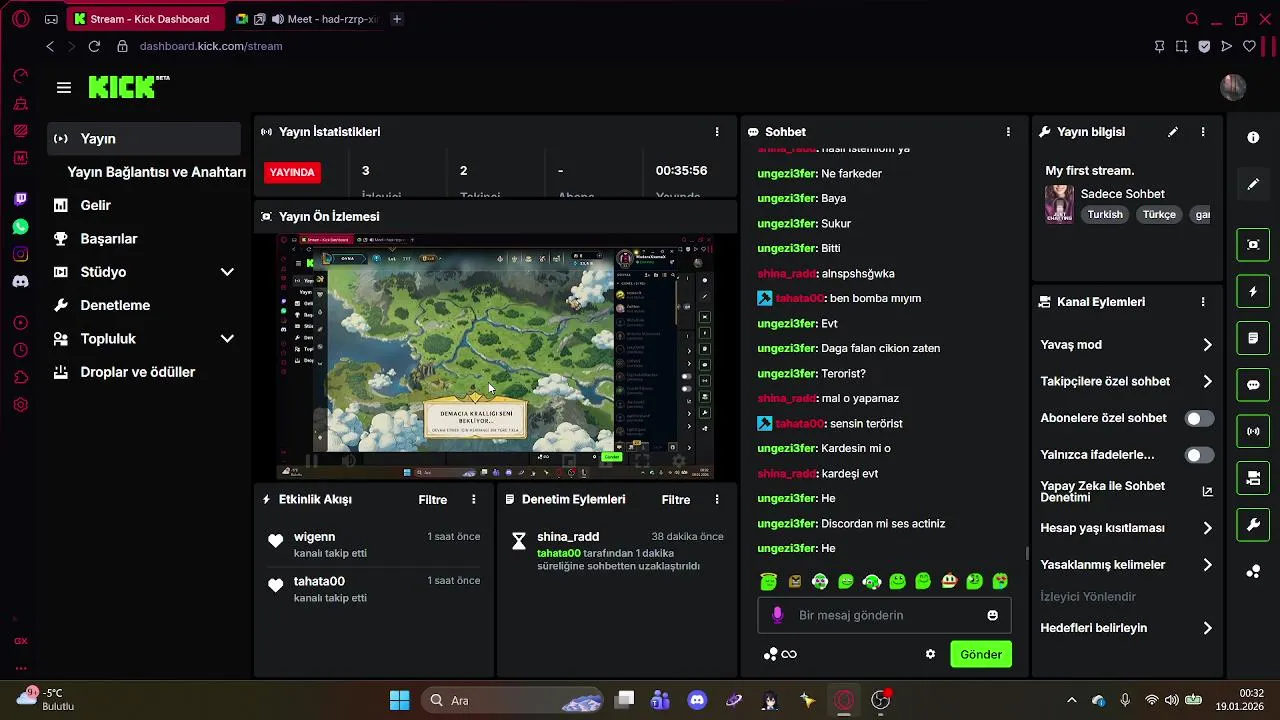The height and width of the screenshot is (720, 1280).
Task: Expand the Topluluk sidebar section
Action: point(227,339)
